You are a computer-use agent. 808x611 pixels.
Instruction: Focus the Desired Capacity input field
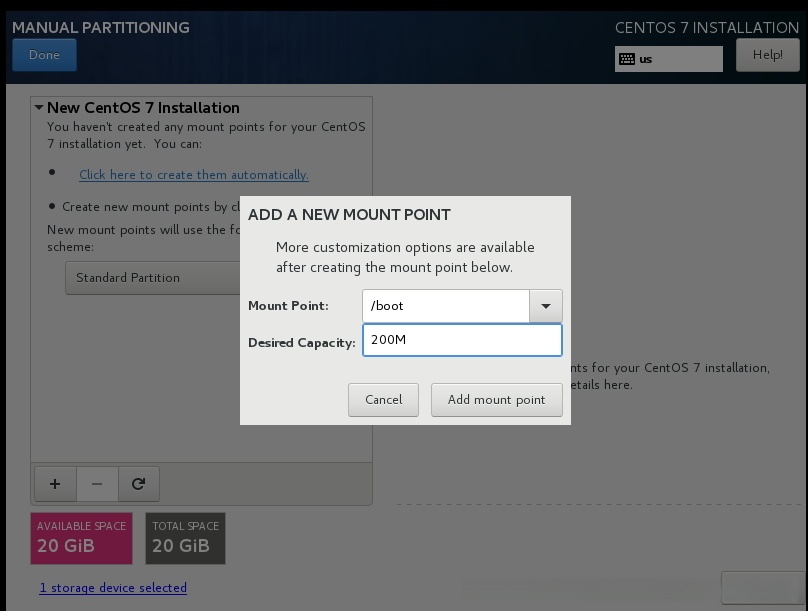point(462,340)
